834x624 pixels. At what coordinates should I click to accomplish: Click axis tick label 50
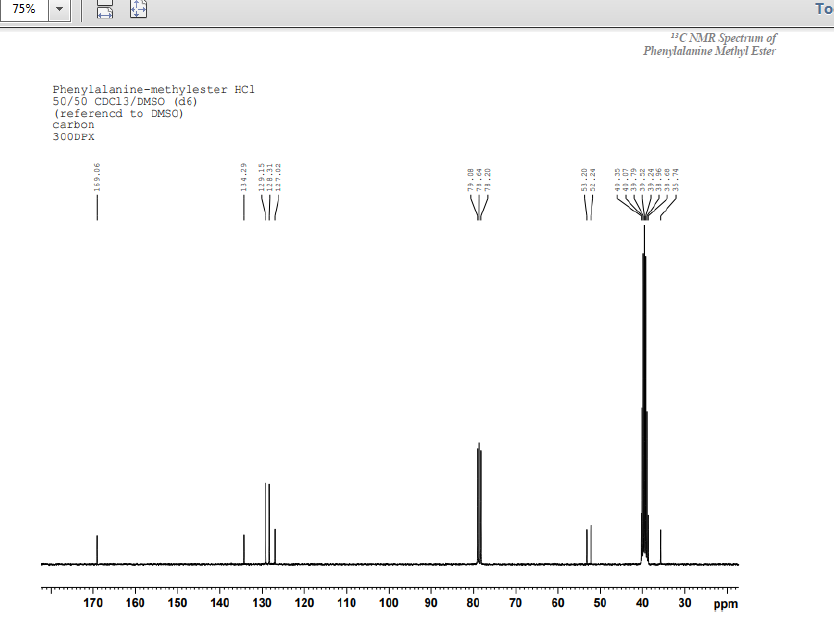[x=600, y=603]
